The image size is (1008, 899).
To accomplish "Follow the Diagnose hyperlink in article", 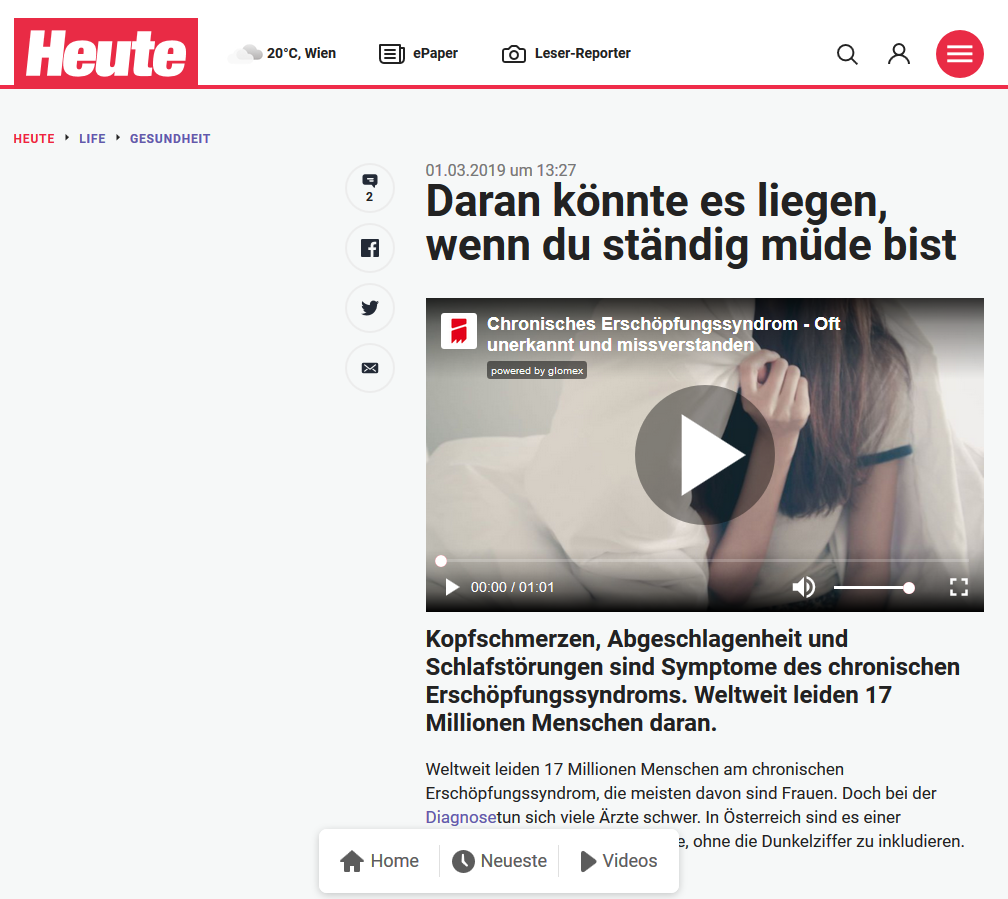I will point(461,817).
